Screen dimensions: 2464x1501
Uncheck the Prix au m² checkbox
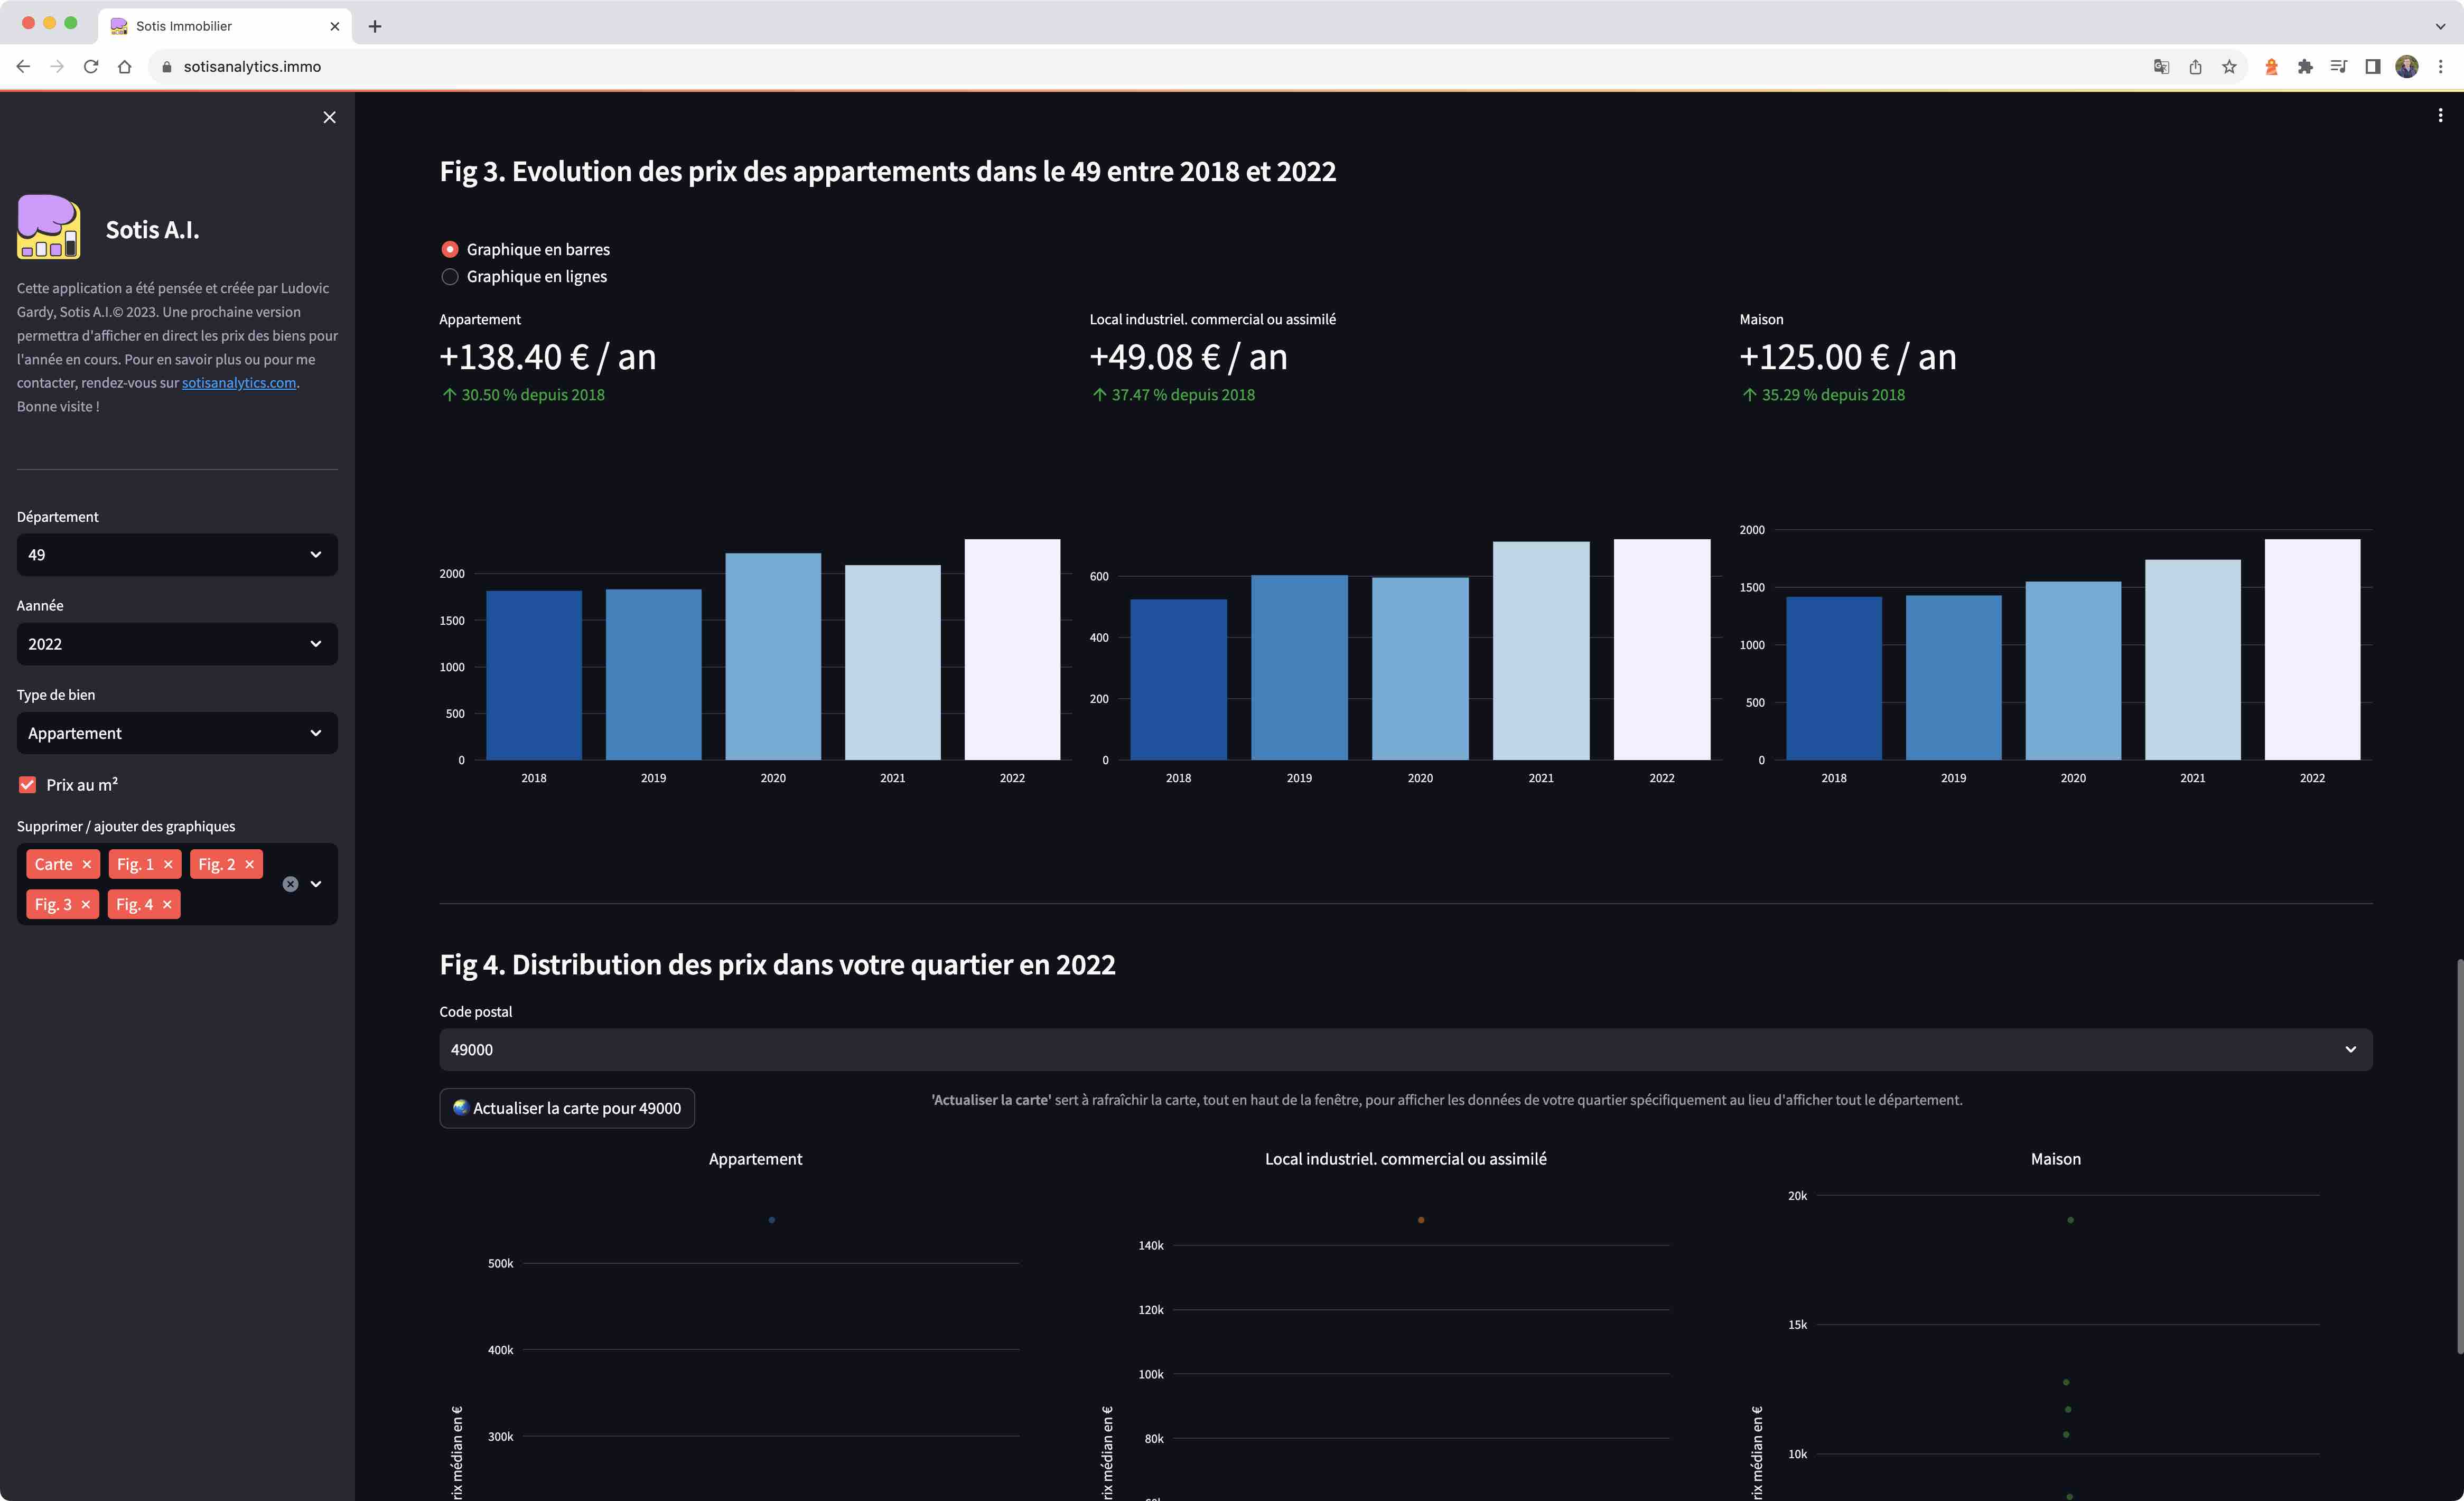[28, 785]
